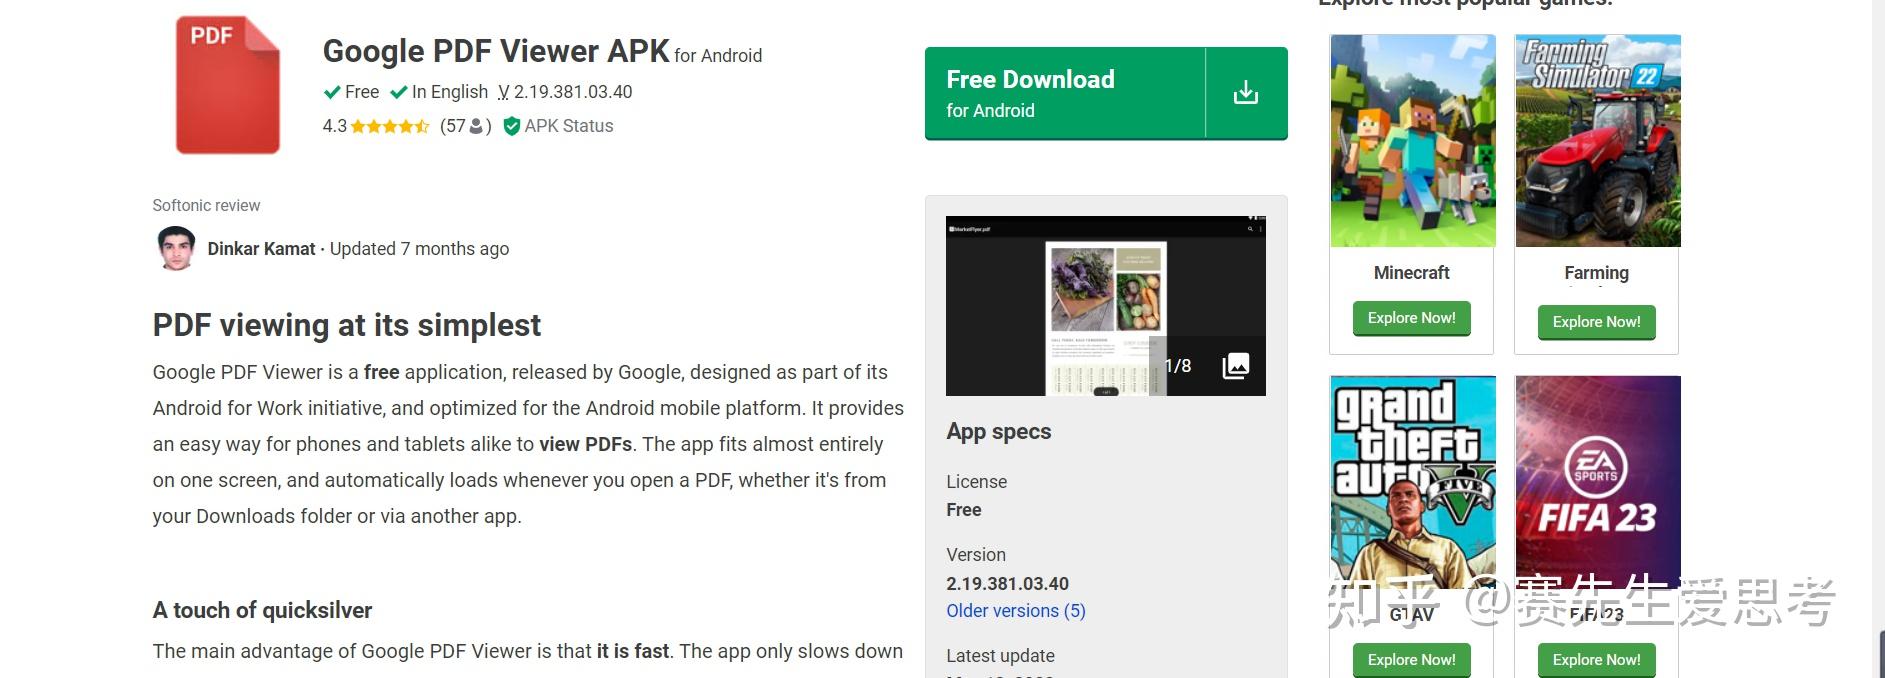Image resolution: width=1885 pixels, height=678 pixels.
Task: Click the 'A touch of quicksilver' heading
Action: tap(262, 610)
